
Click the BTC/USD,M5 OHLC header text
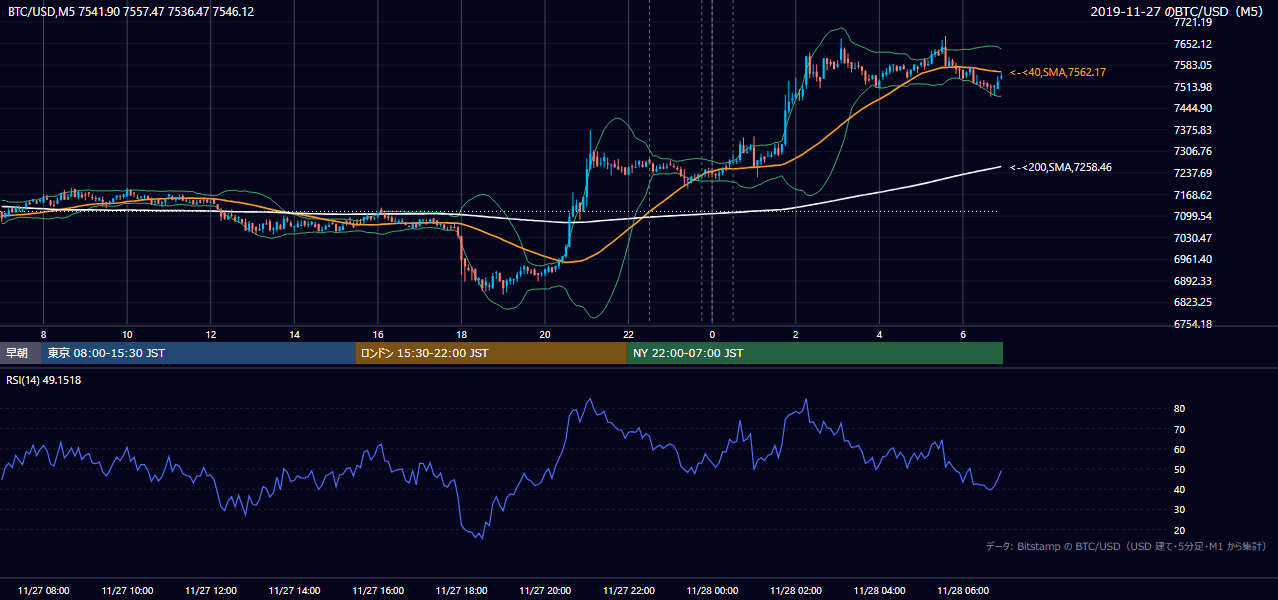coord(130,11)
